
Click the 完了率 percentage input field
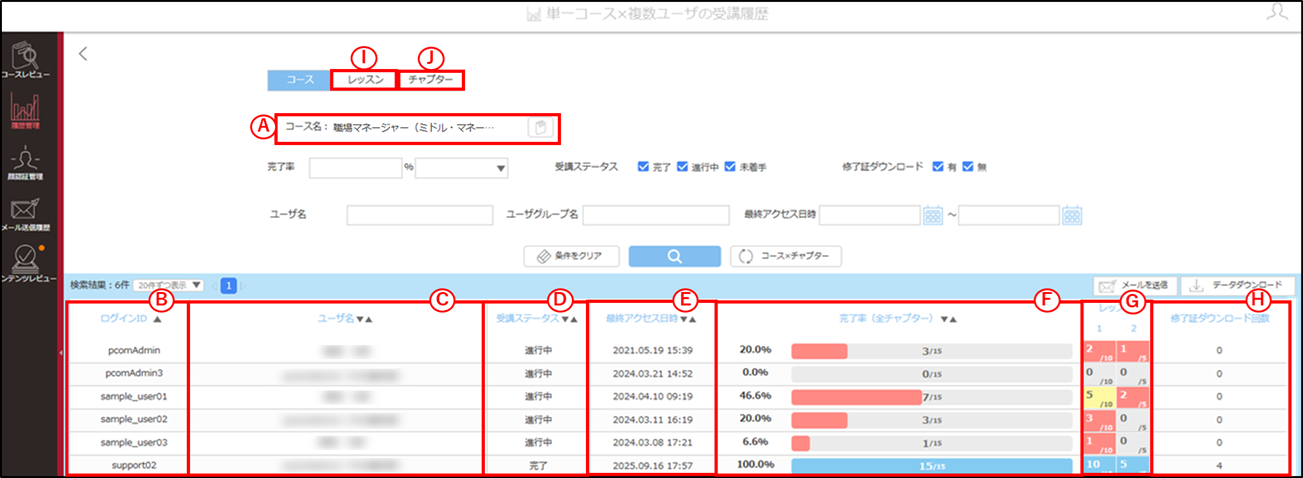tap(355, 168)
